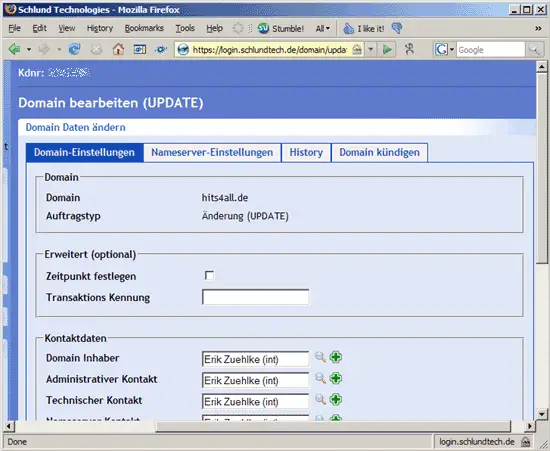This screenshot has width=550, height=451.
Task: Open the Bookmarks menu
Action: (144, 28)
